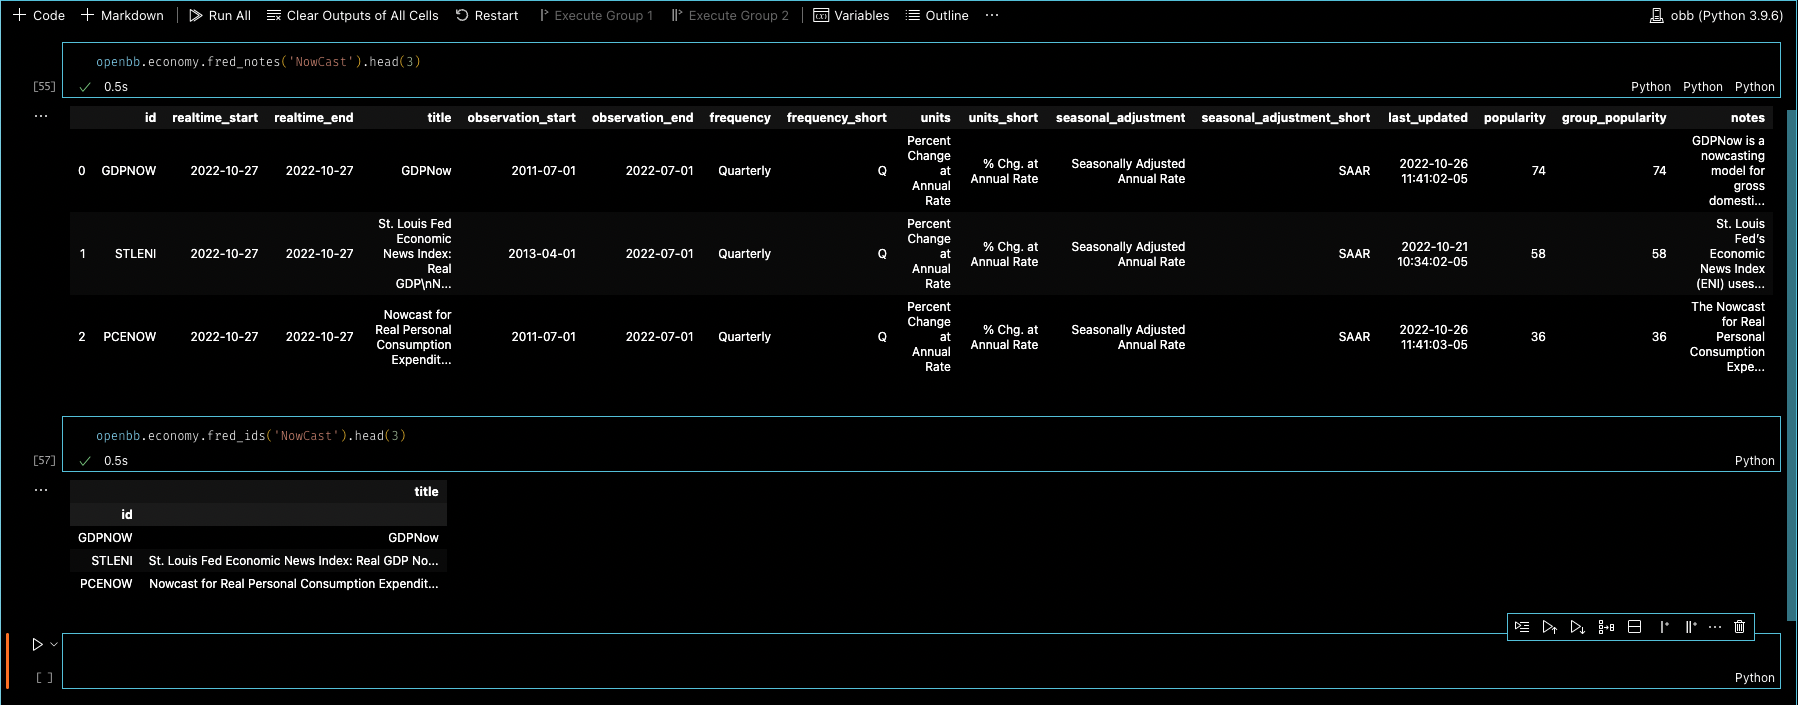1798x705 pixels.
Task: Add a new Code cell
Action: click(39, 15)
